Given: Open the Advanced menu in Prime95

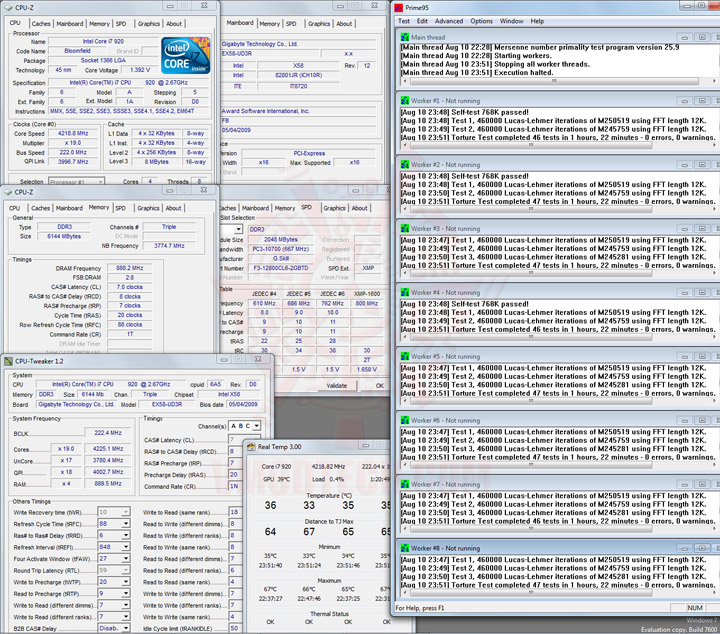Looking at the screenshot, I should click(x=449, y=21).
